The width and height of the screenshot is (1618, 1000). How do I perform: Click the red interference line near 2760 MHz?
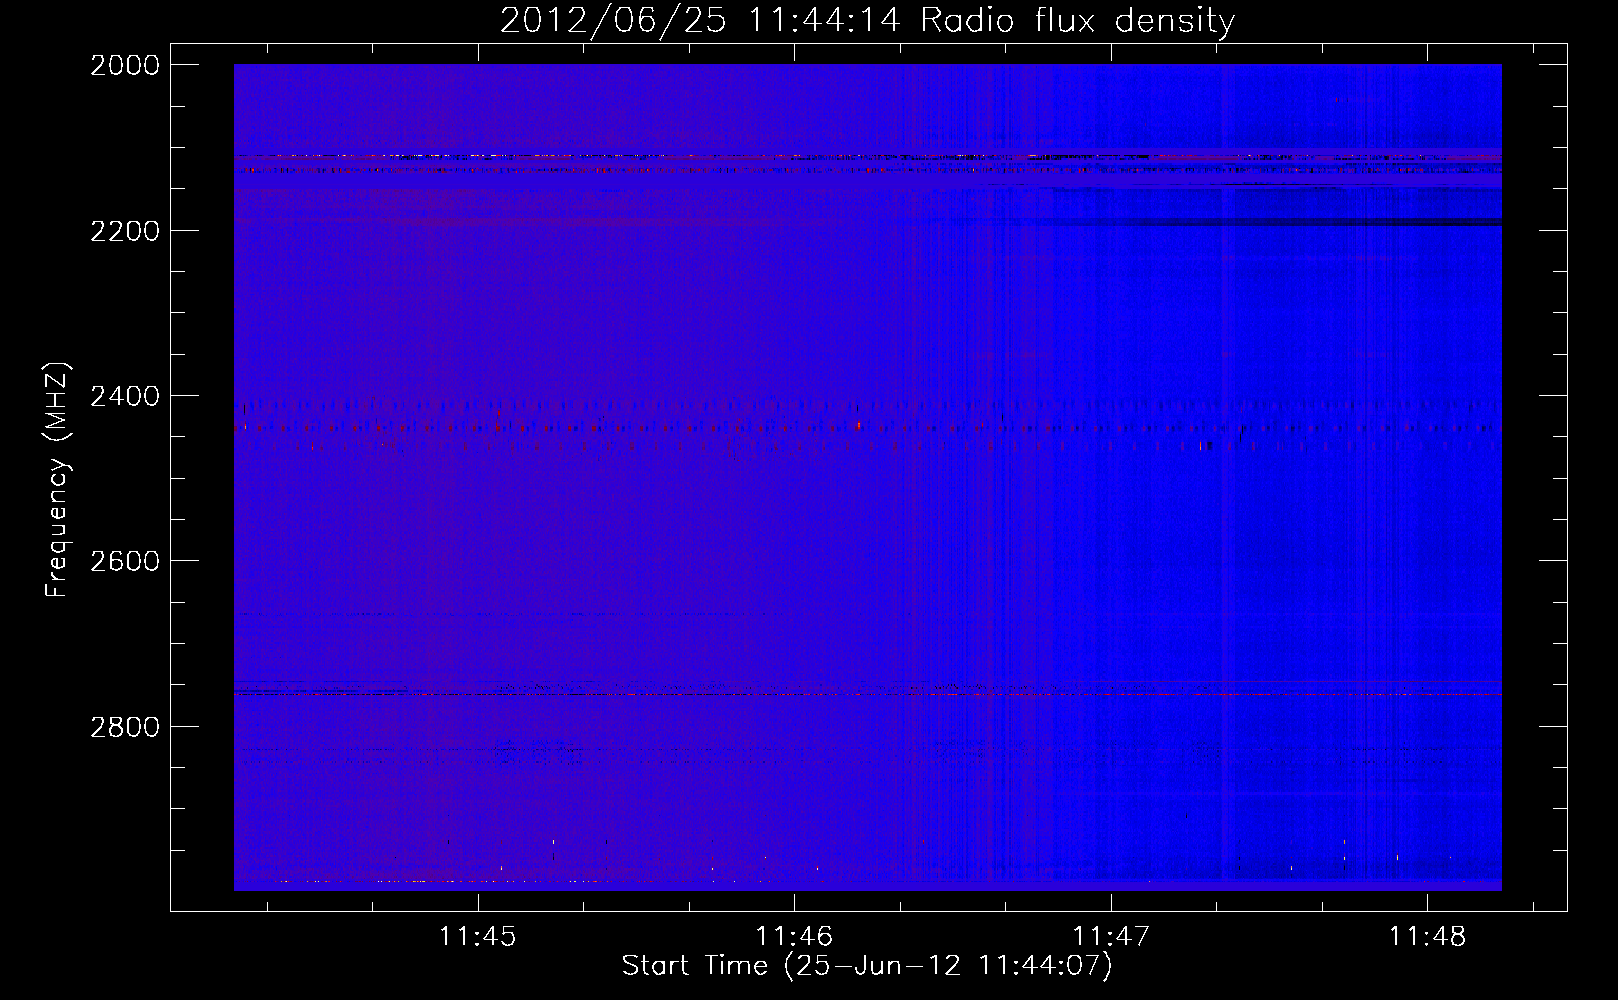pyautogui.click(x=867, y=694)
